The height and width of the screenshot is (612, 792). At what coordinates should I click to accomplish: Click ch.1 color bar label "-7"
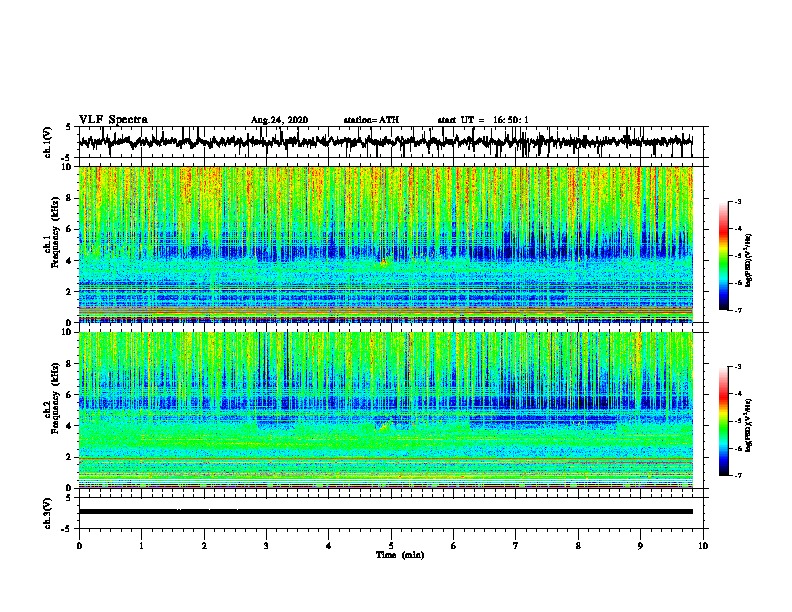(738, 310)
